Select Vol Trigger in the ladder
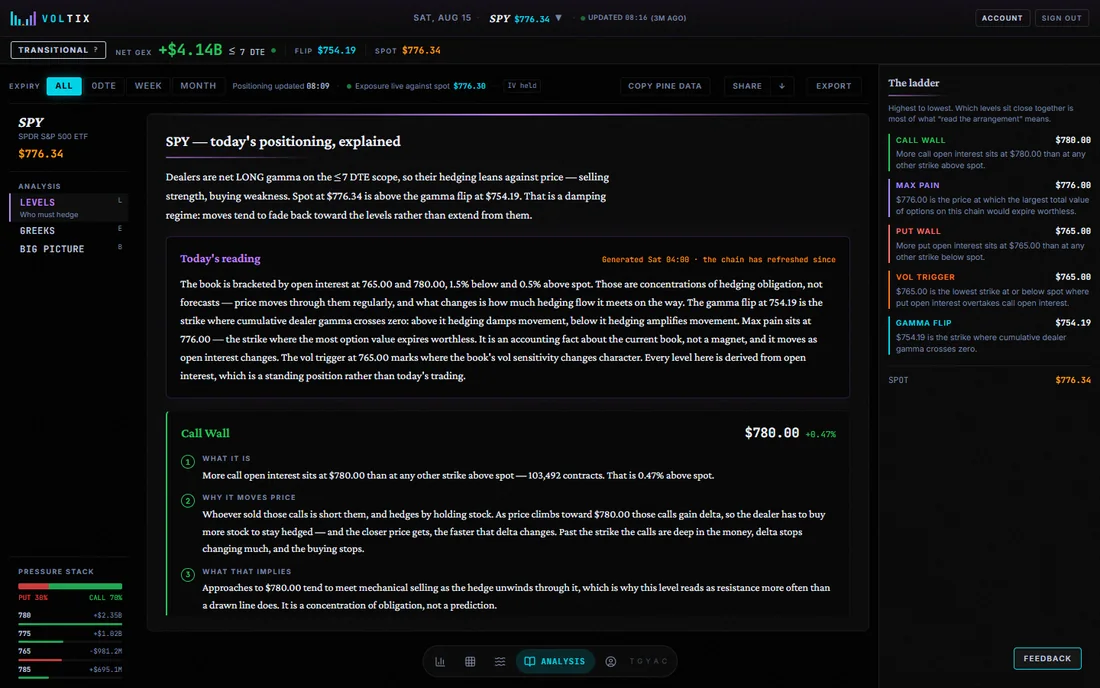Image resolution: width=1100 pixels, height=688 pixels. point(989,290)
